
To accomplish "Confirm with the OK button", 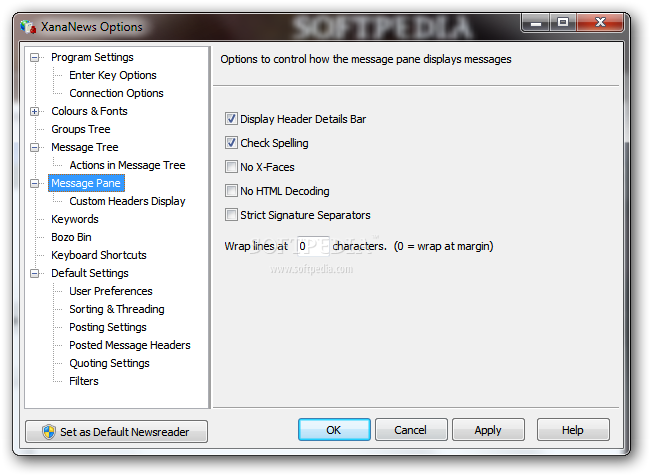I will coord(334,429).
